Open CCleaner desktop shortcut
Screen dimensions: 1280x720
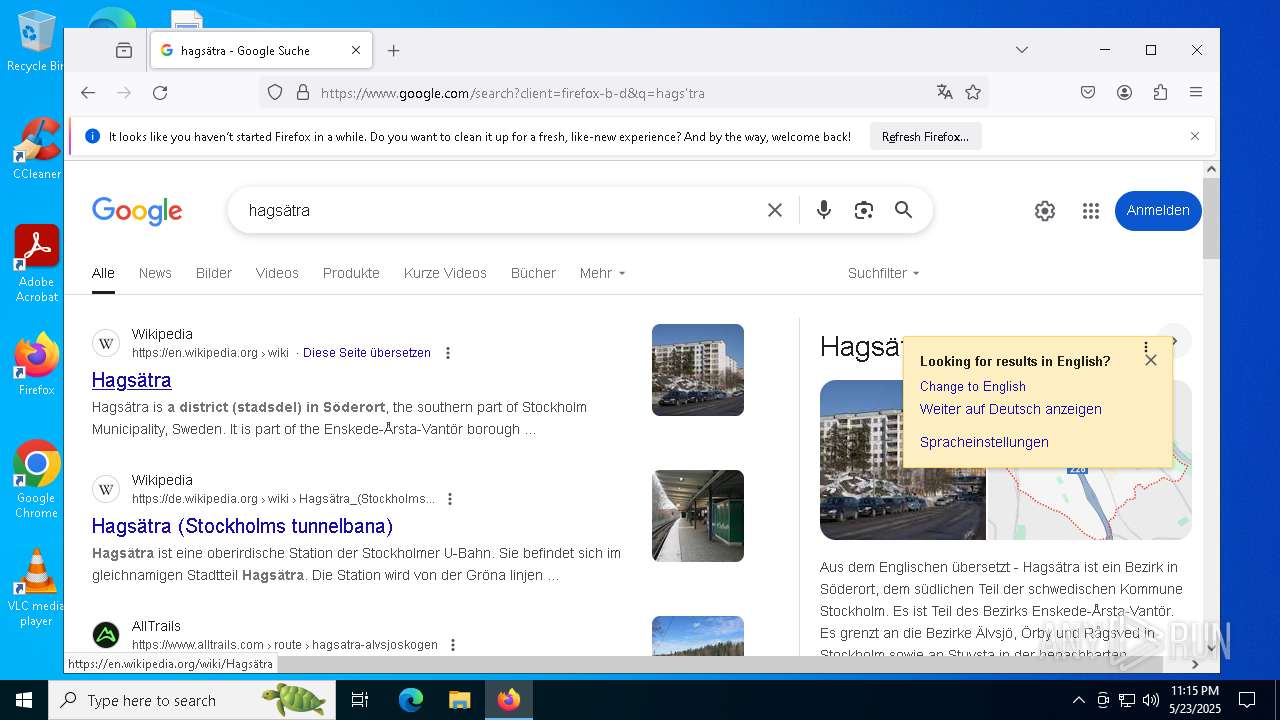(x=36, y=149)
